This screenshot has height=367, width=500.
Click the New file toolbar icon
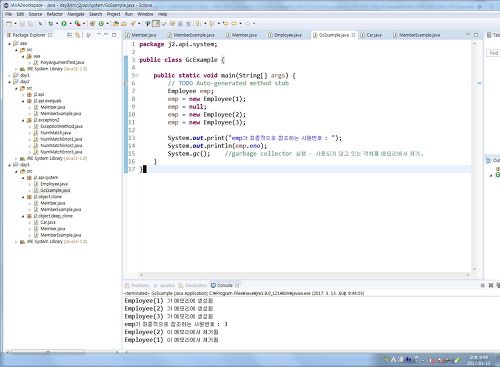pyautogui.click(x=9, y=24)
